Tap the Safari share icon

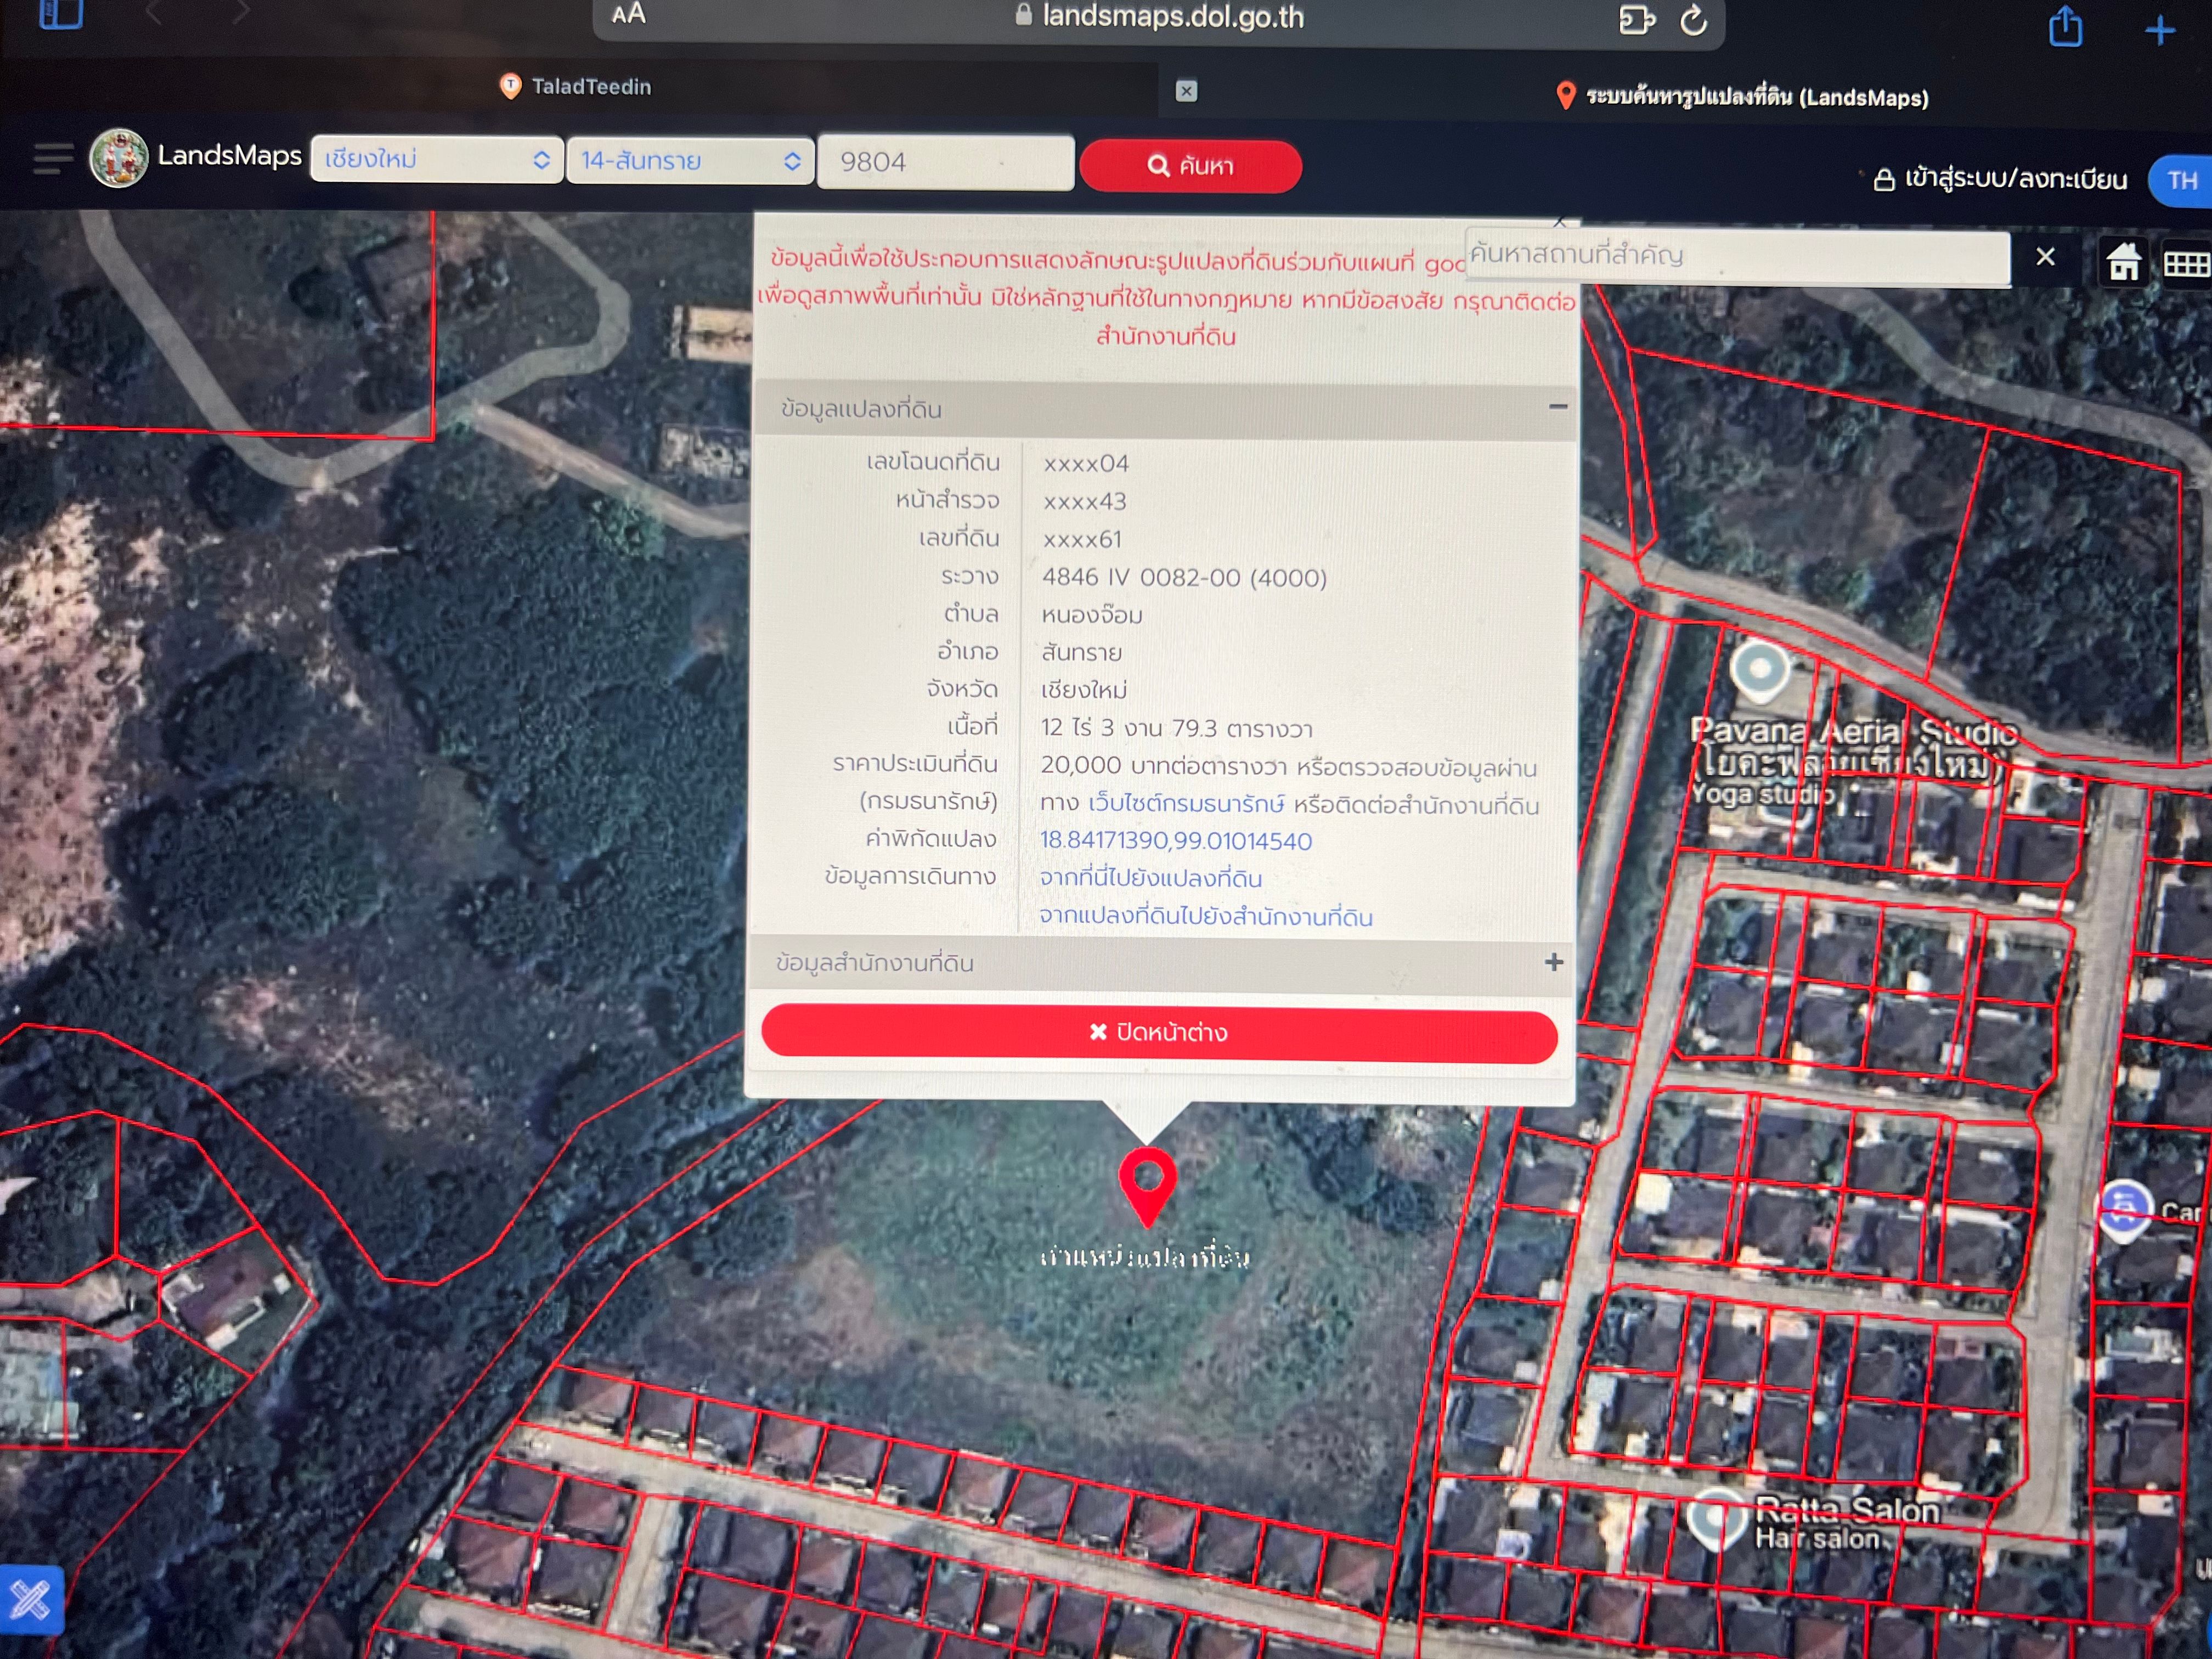[x=2065, y=26]
